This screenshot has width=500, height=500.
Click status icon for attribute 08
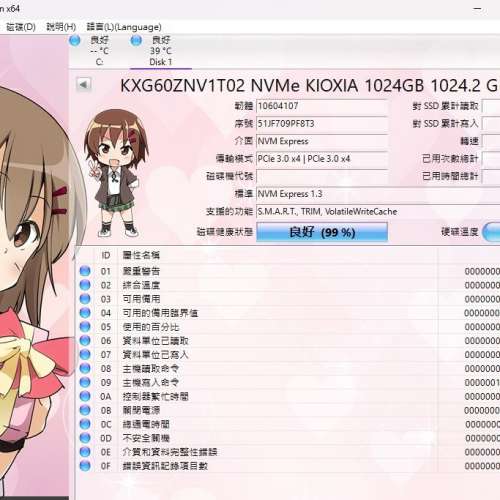tap(85, 368)
